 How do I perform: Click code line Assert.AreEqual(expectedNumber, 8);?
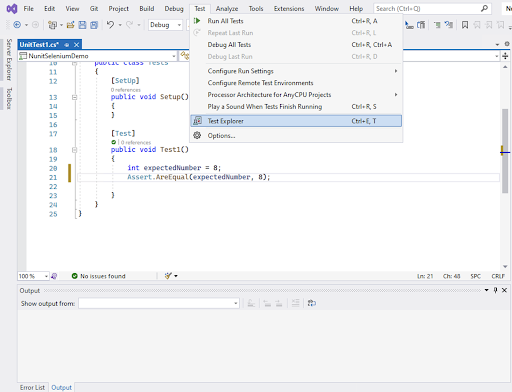[199, 177]
